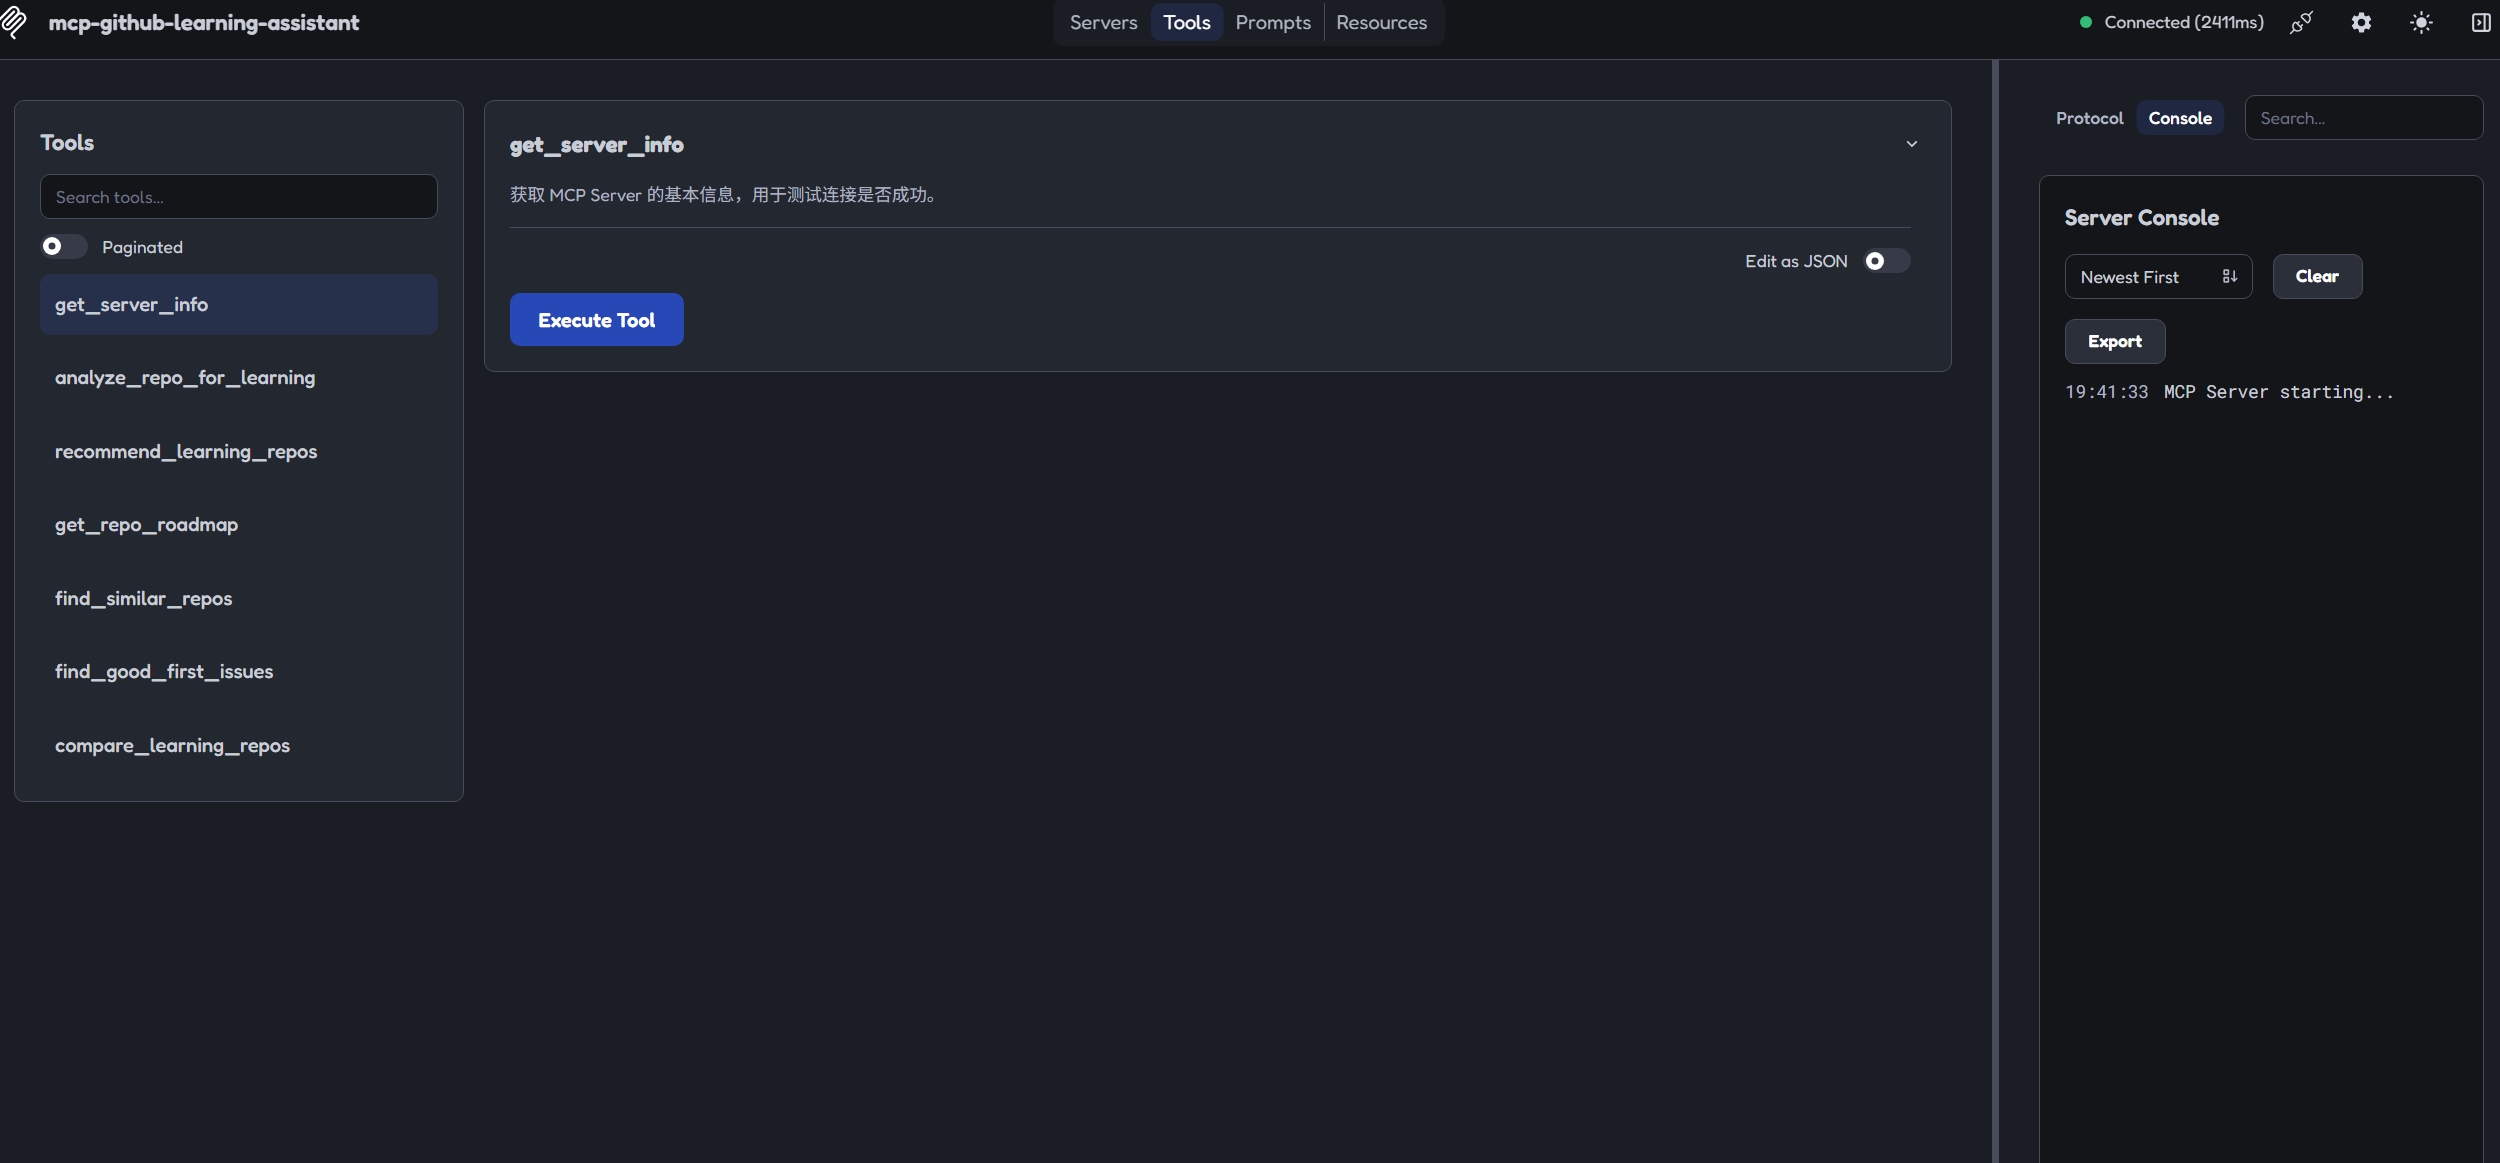
Task: Collapse the get_server_info panel chevron
Action: (x=1911, y=144)
